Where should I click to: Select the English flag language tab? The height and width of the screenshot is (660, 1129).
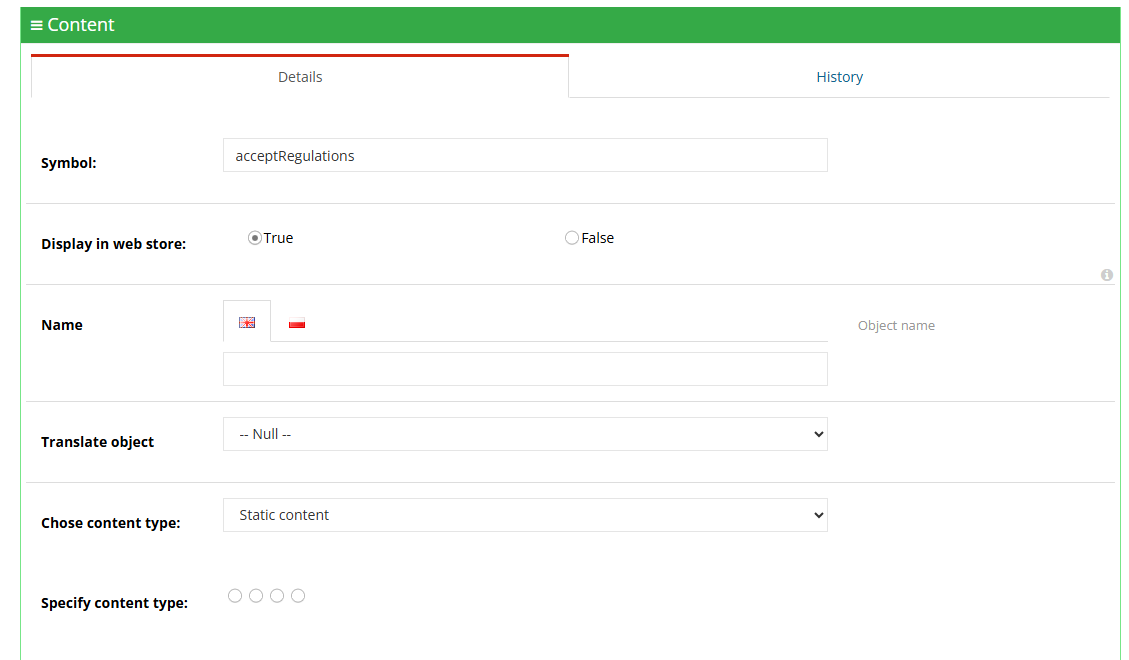click(x=247, y=322)
